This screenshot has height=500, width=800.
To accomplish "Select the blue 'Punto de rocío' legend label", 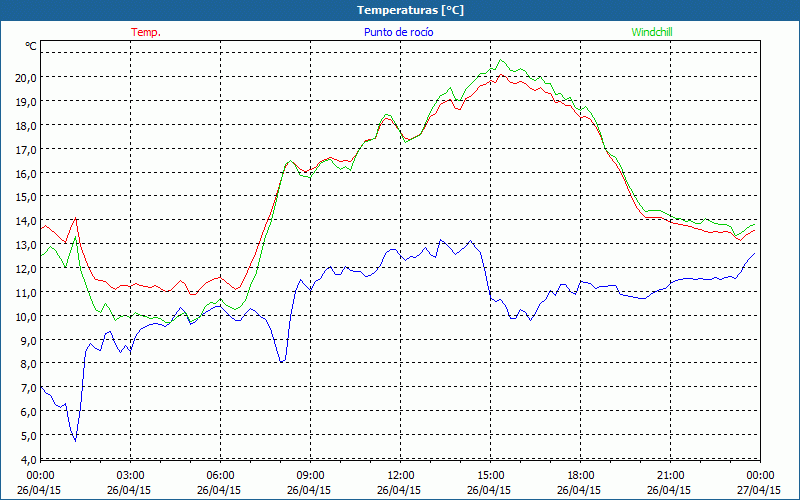I will tap(398, 32).
